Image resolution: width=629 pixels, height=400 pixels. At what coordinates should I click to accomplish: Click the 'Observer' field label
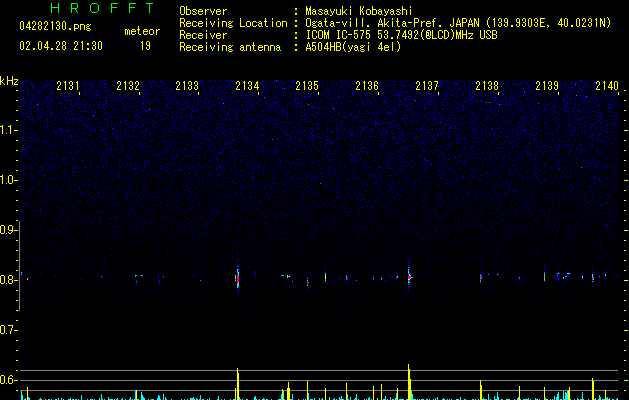[203, 11]
